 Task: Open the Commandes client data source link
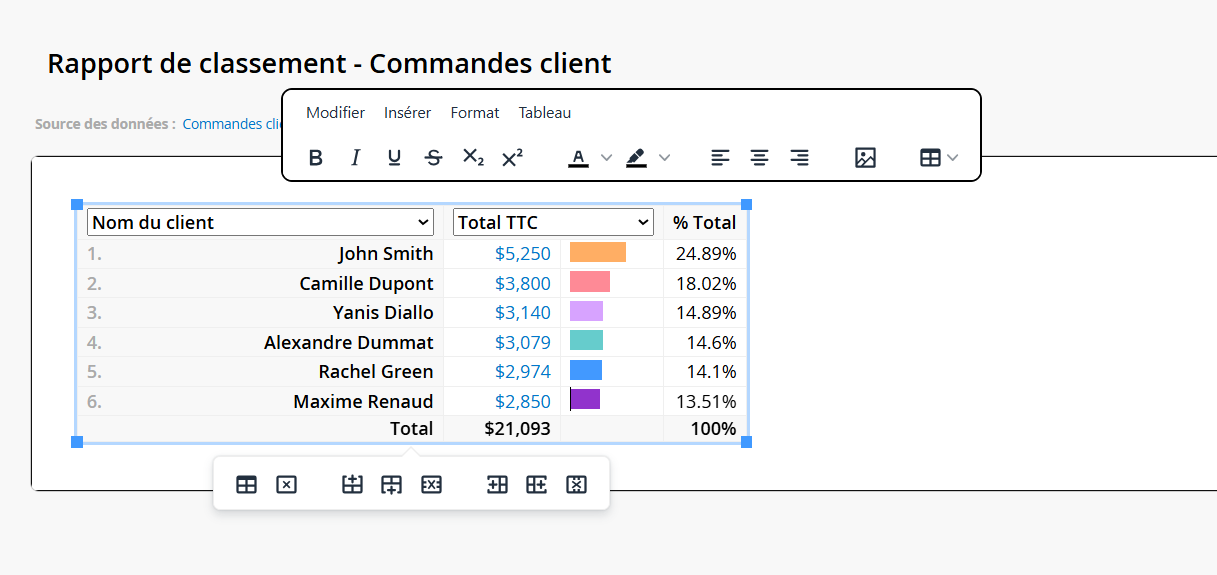(x=232, y=124)
